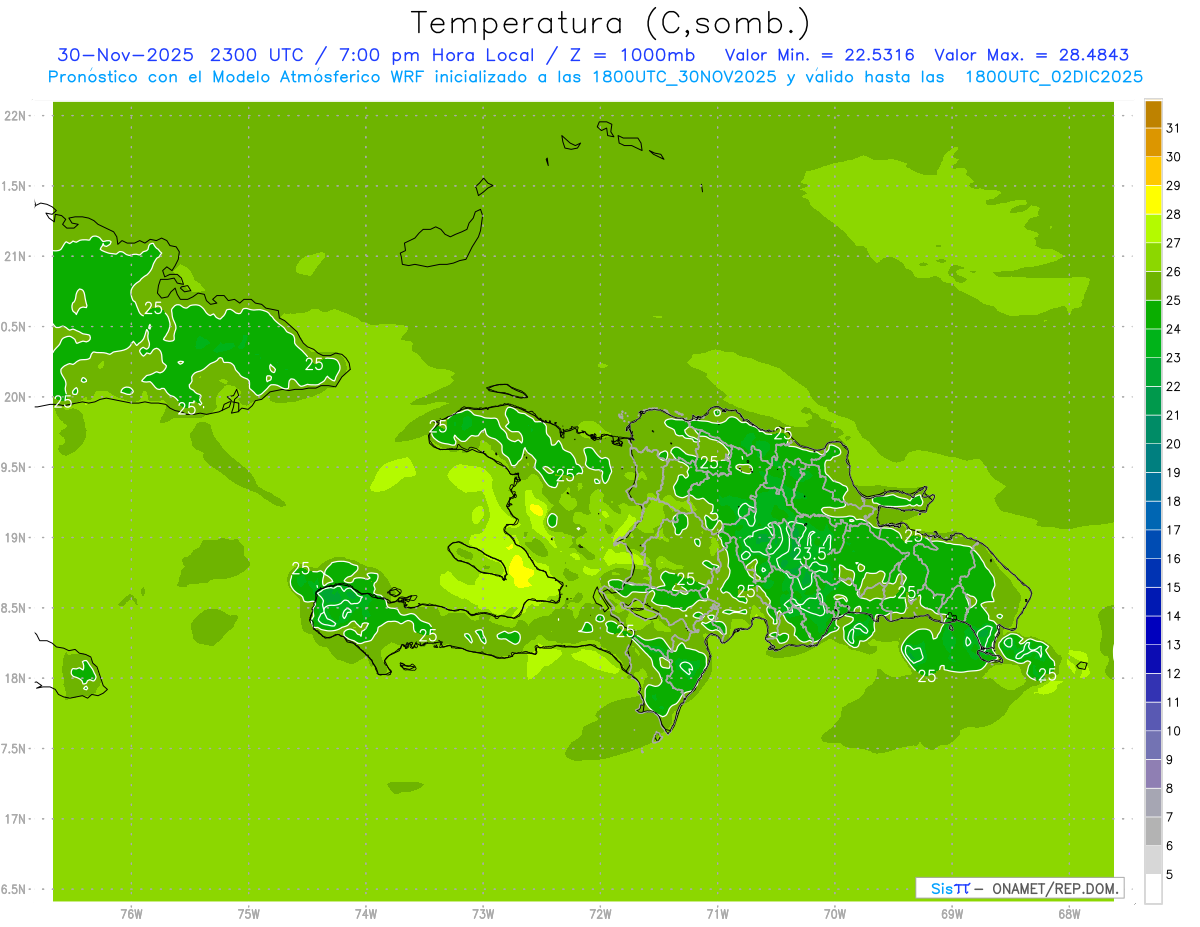Click the yellow warm spot in Haiti

(521, 571)
